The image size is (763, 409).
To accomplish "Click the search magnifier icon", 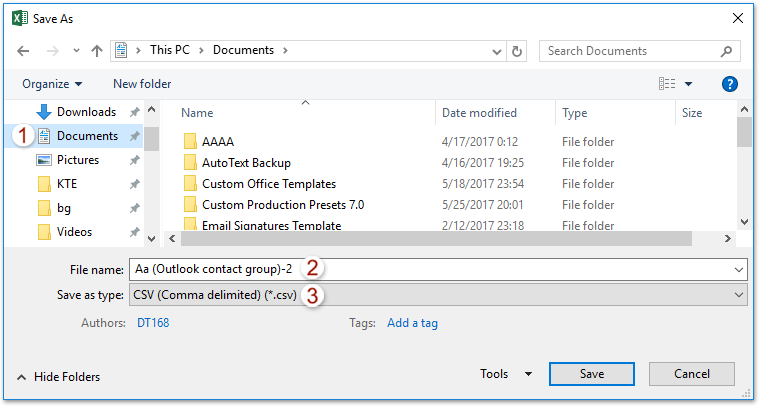I will (727, 51).
